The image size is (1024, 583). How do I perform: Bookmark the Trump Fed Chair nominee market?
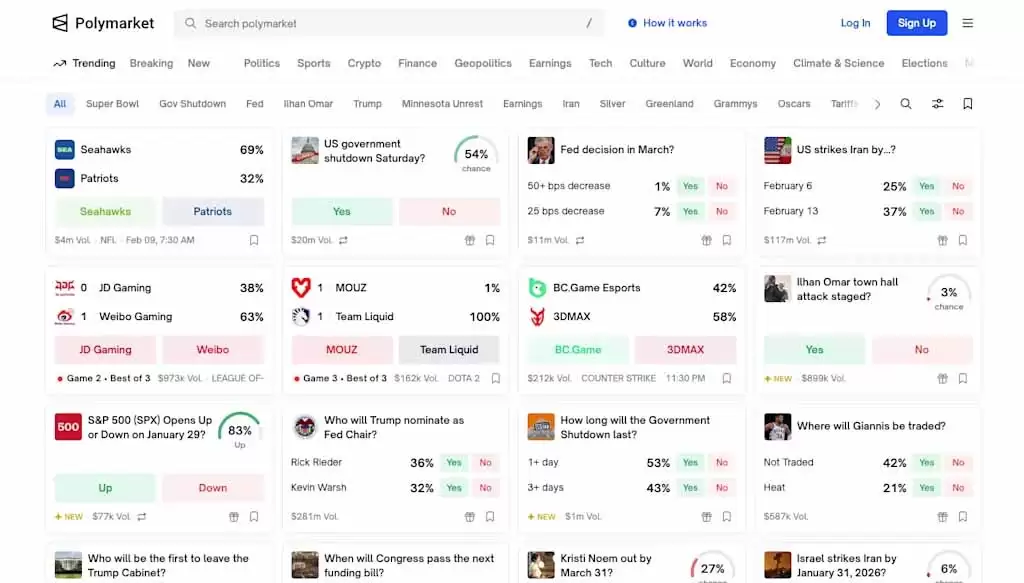[x=490, y=516]
